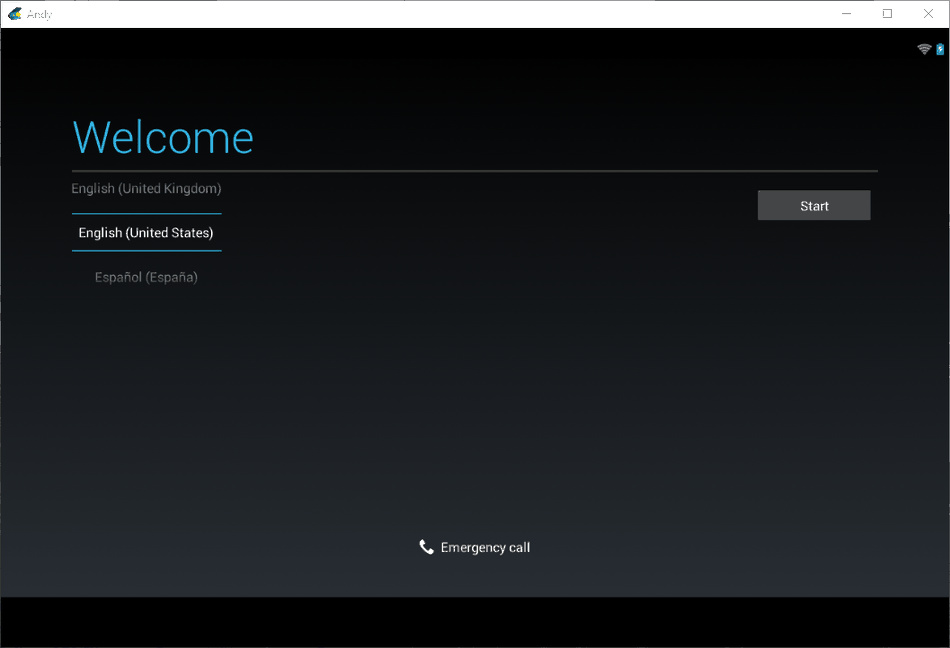Click the black navigation bar at the bottom
Screen dimensions: 950x648
coord(475,622)
